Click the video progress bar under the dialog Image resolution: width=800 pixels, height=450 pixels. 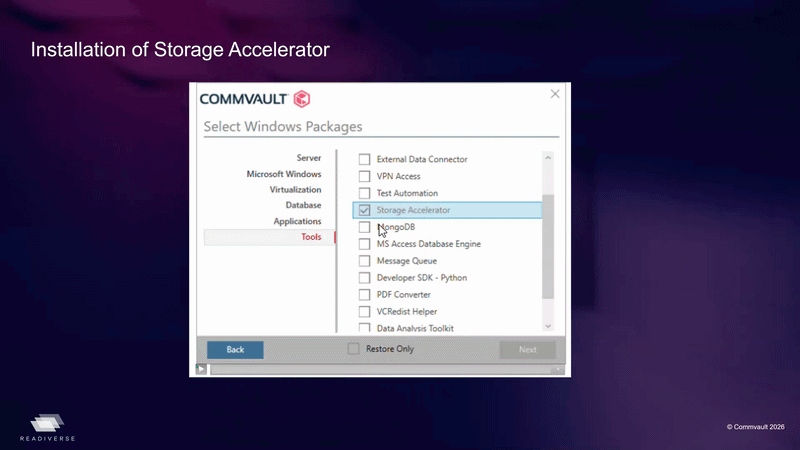(x=387, y=369)
